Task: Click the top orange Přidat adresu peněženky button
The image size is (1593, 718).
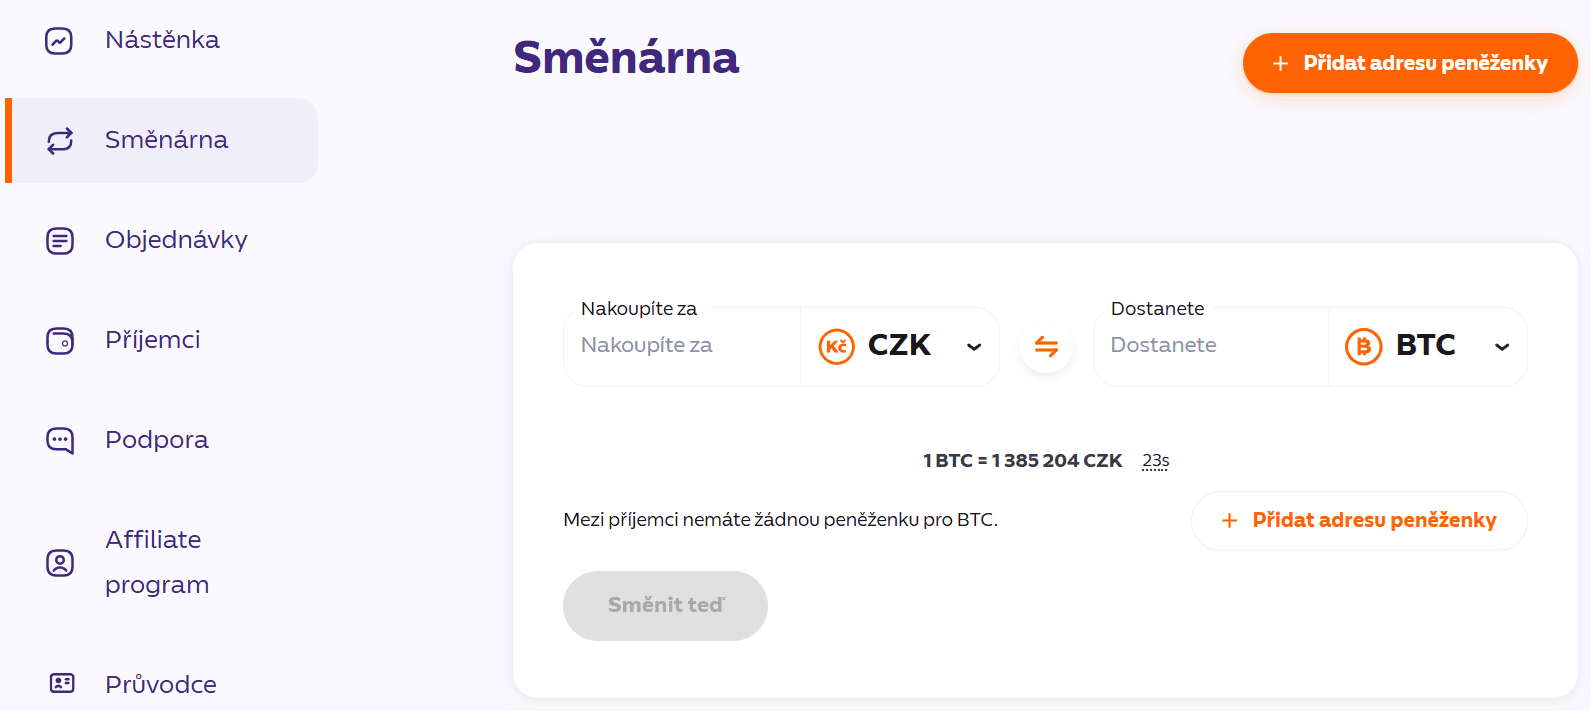Action: 1410,63
